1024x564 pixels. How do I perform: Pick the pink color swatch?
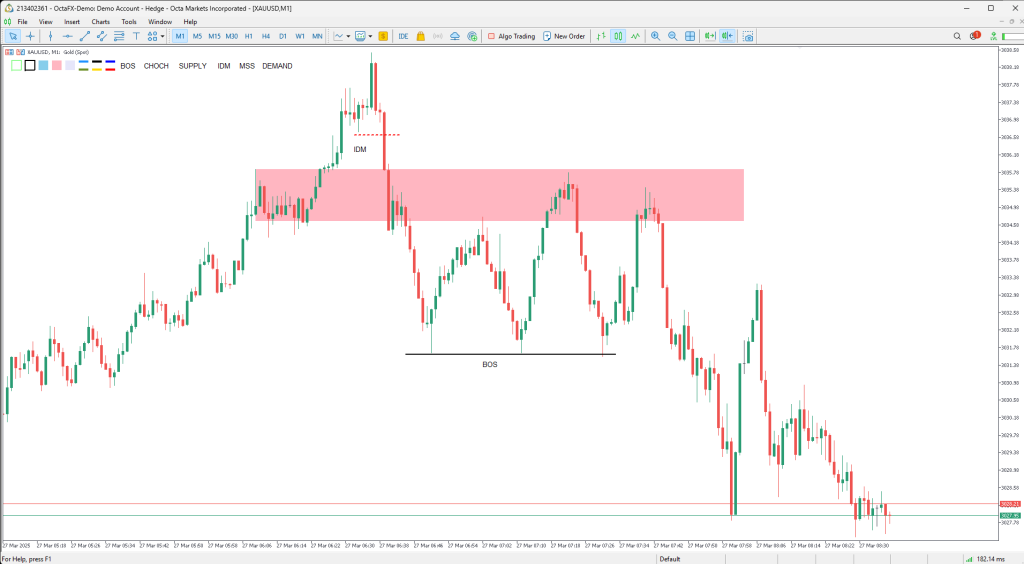click(x=57, y=66)
